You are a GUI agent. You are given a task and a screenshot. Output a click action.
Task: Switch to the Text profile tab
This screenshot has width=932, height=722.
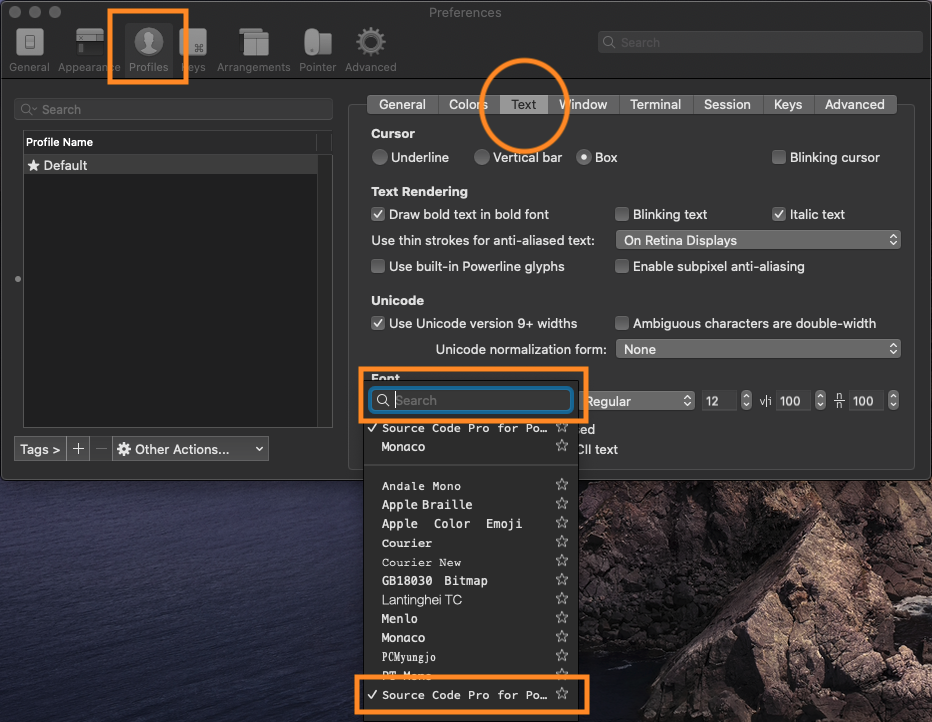(524, 104)
